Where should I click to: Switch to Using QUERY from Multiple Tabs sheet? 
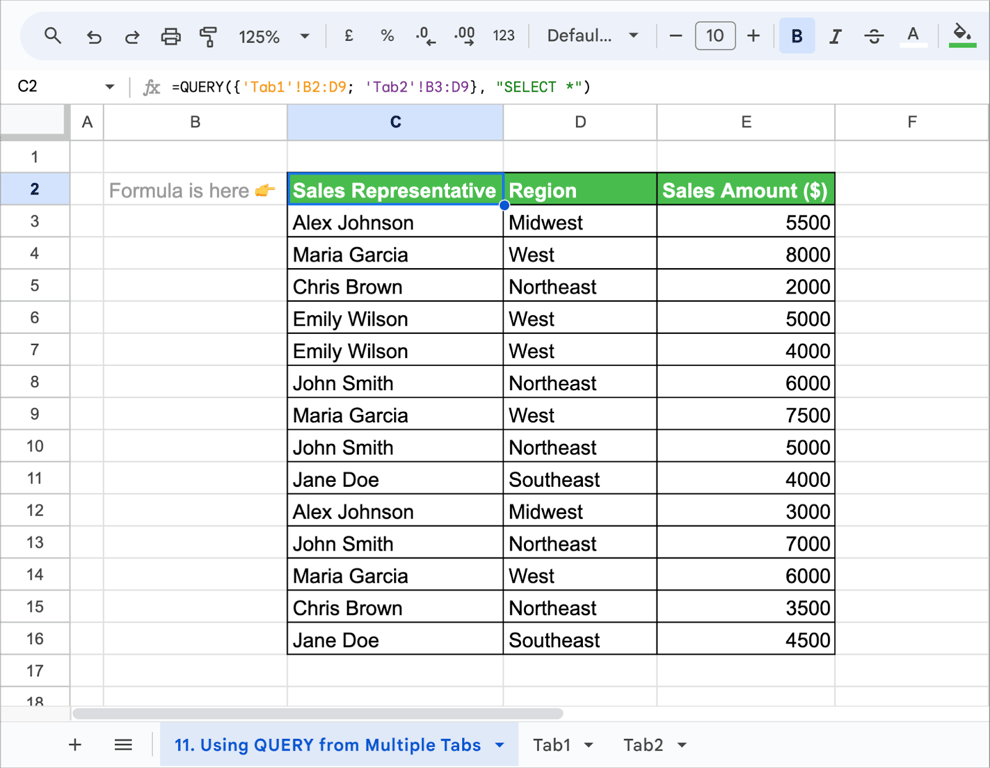(327, 745)
